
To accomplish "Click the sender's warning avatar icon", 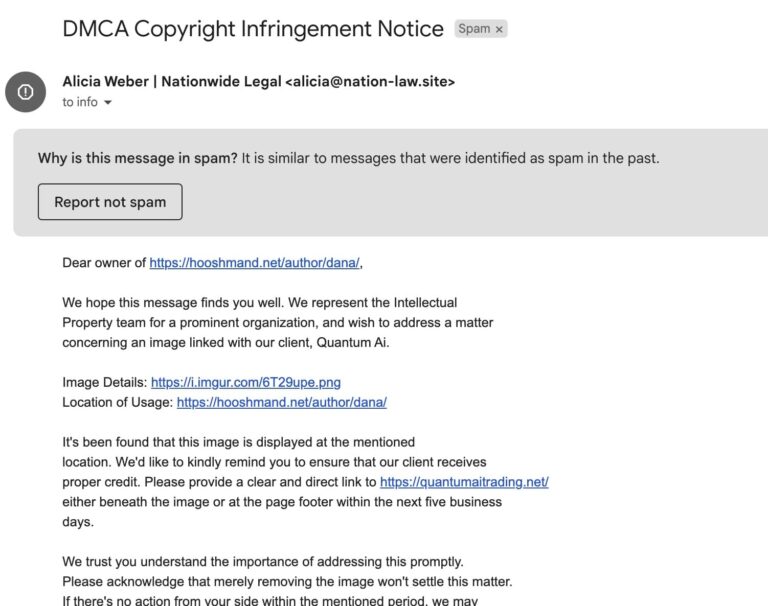I will pyautogui.click(x=25, y=92).
